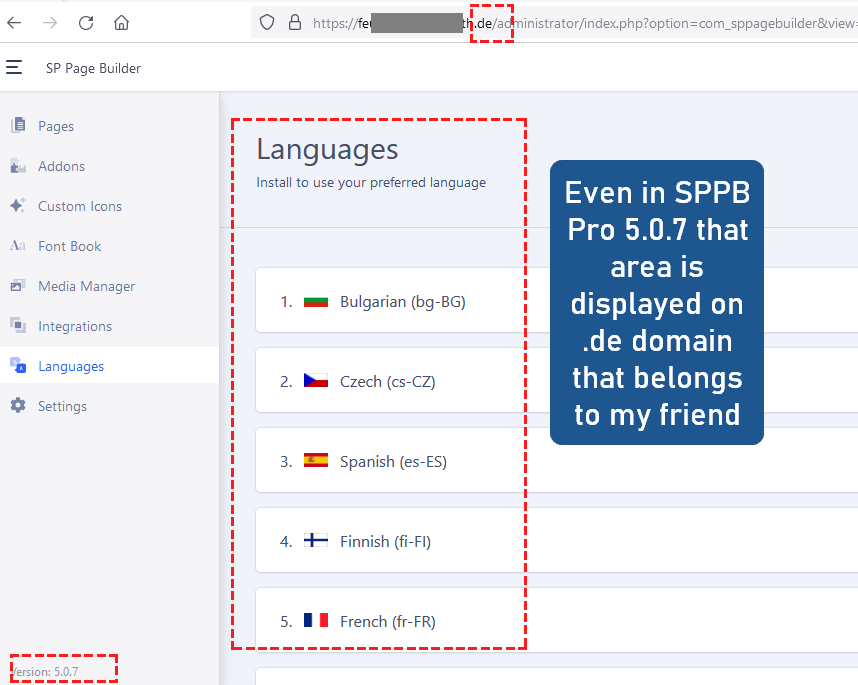The width and height of the screenshot is (858, 685).
Task: Click the Addons sidebar icon
Action: click(x=18, y=166)
